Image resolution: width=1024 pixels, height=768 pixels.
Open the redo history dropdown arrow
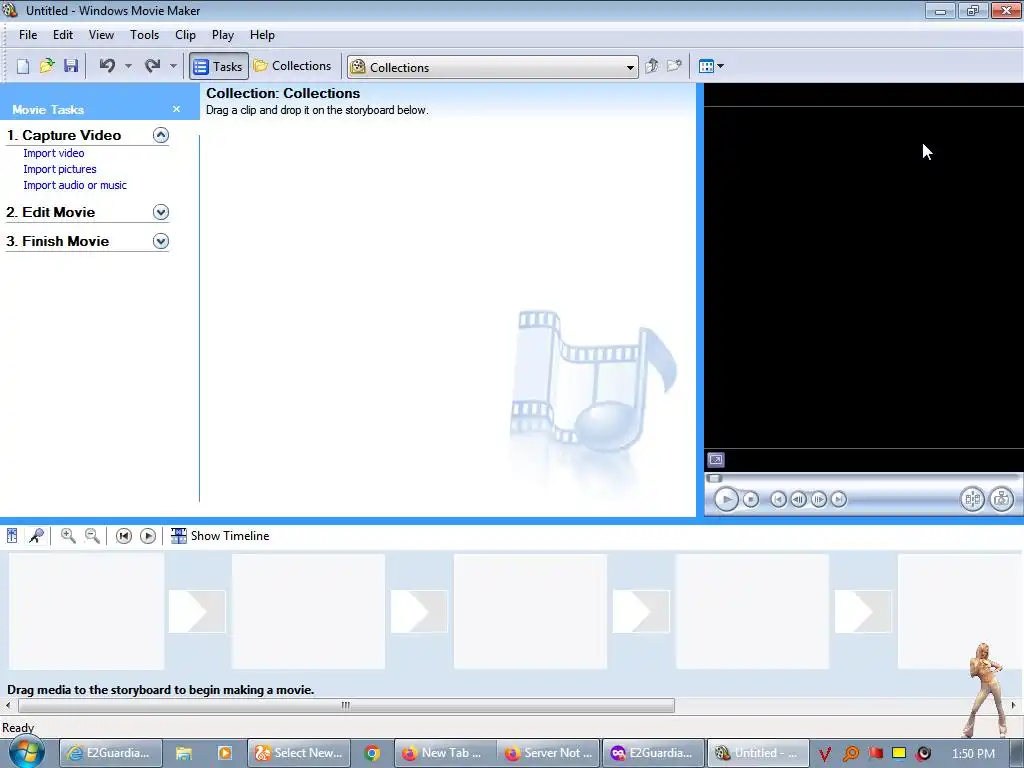173,66
